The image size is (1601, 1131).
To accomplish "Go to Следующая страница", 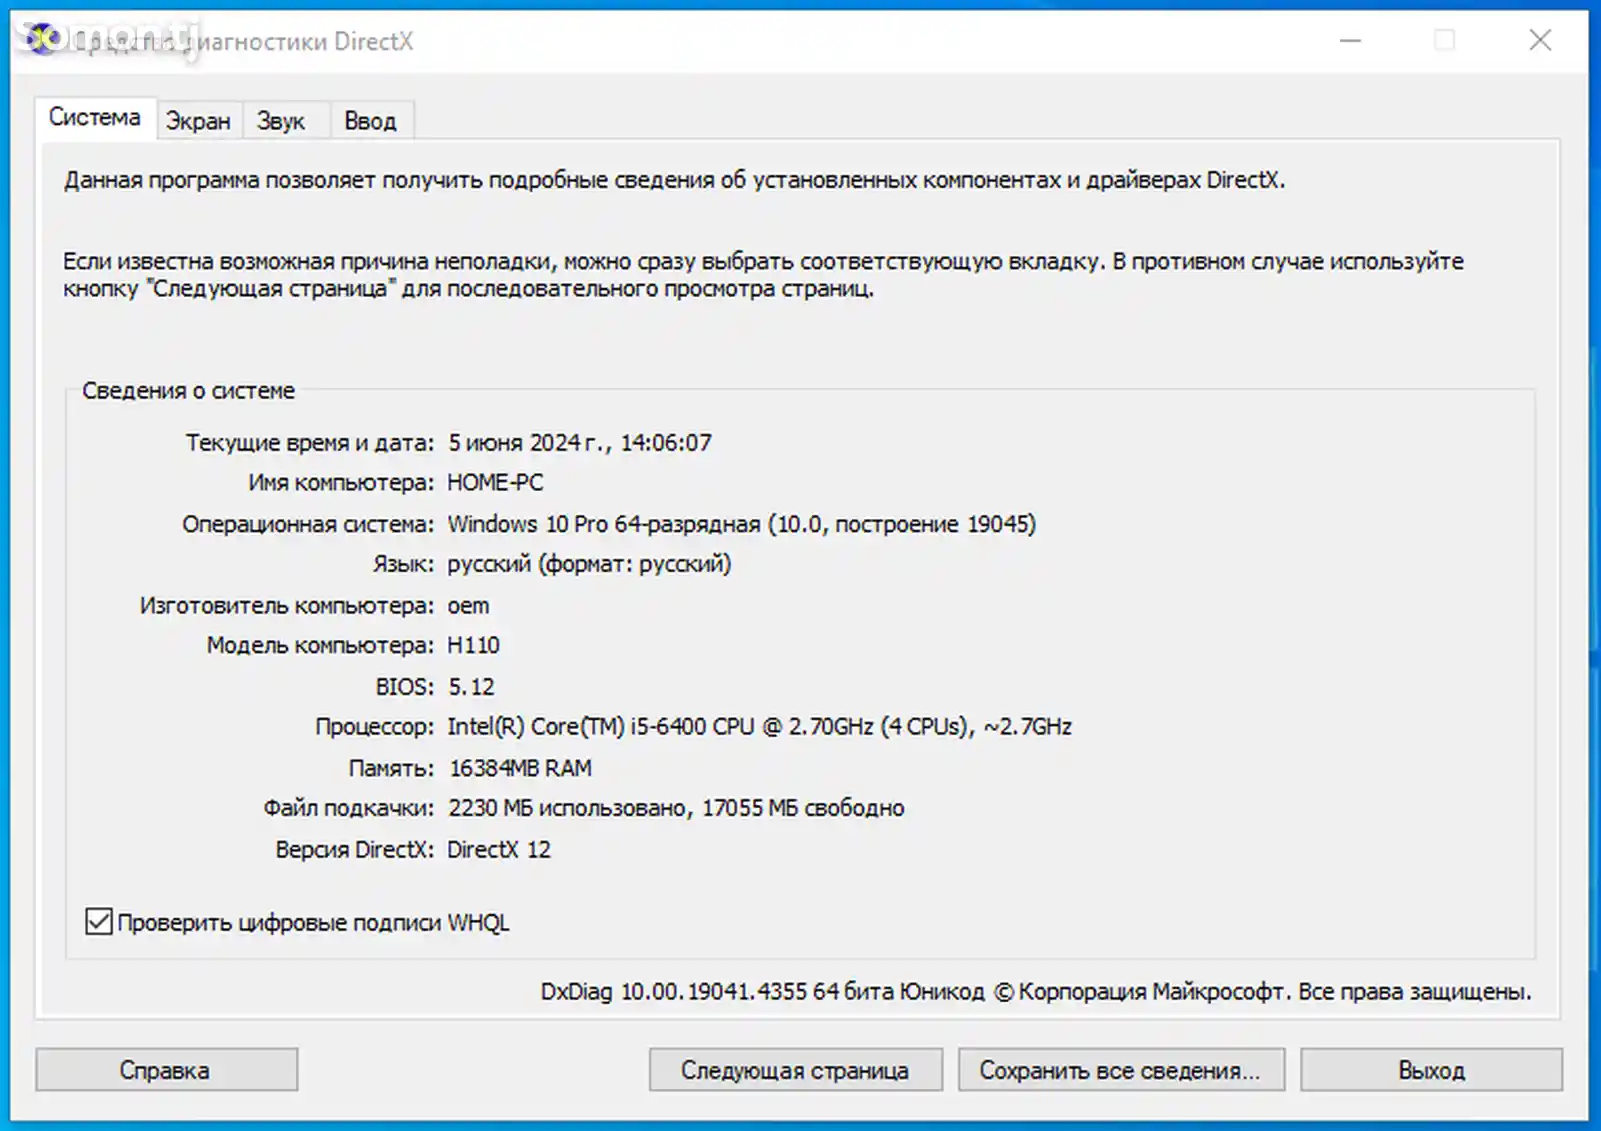I will point(795,1070).
